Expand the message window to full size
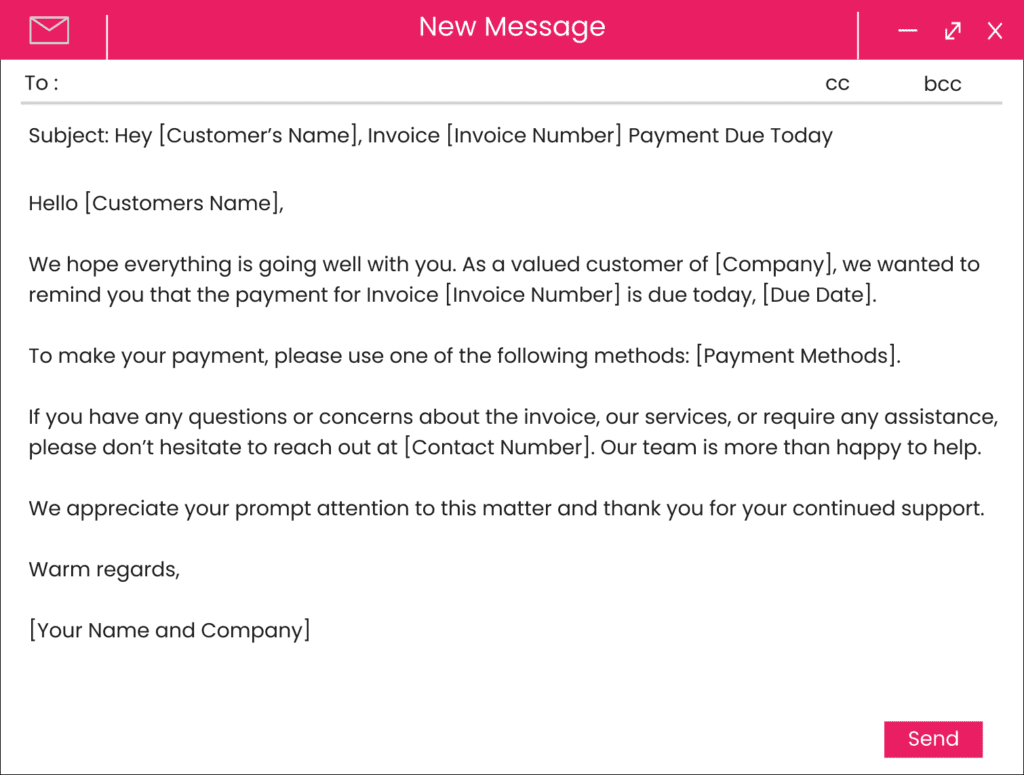 952,31
